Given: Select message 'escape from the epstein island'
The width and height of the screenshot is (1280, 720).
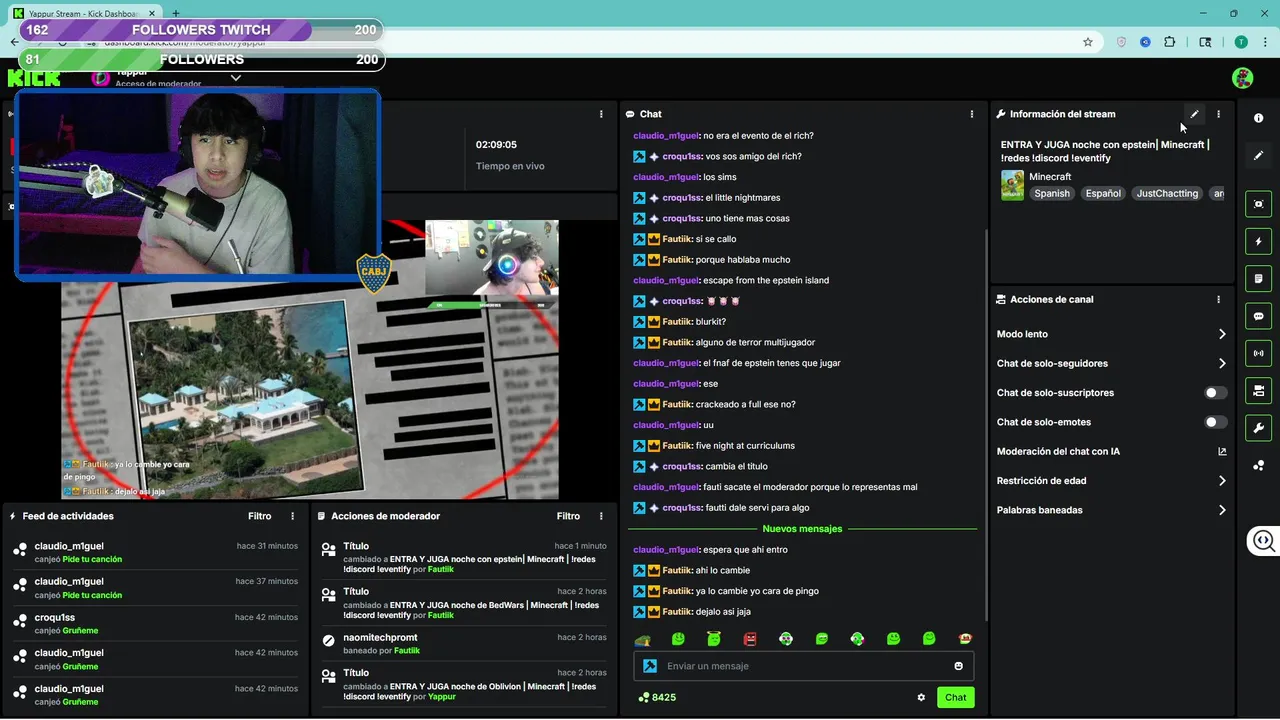Looking at the screenshot, I should click(x=766, y=280).
